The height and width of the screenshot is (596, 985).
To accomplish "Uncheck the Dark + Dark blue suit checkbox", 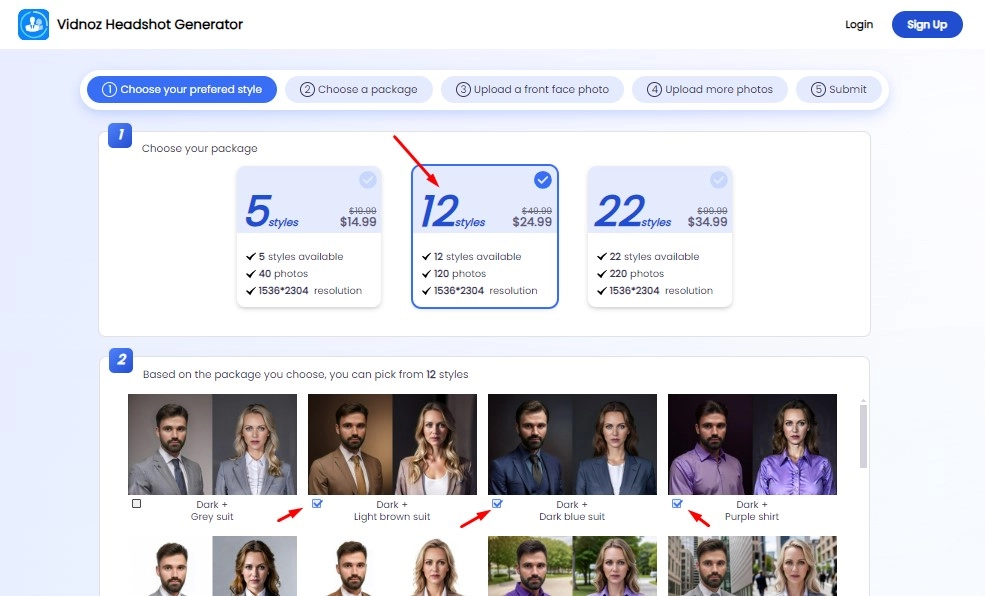I will tap(497, 504).
